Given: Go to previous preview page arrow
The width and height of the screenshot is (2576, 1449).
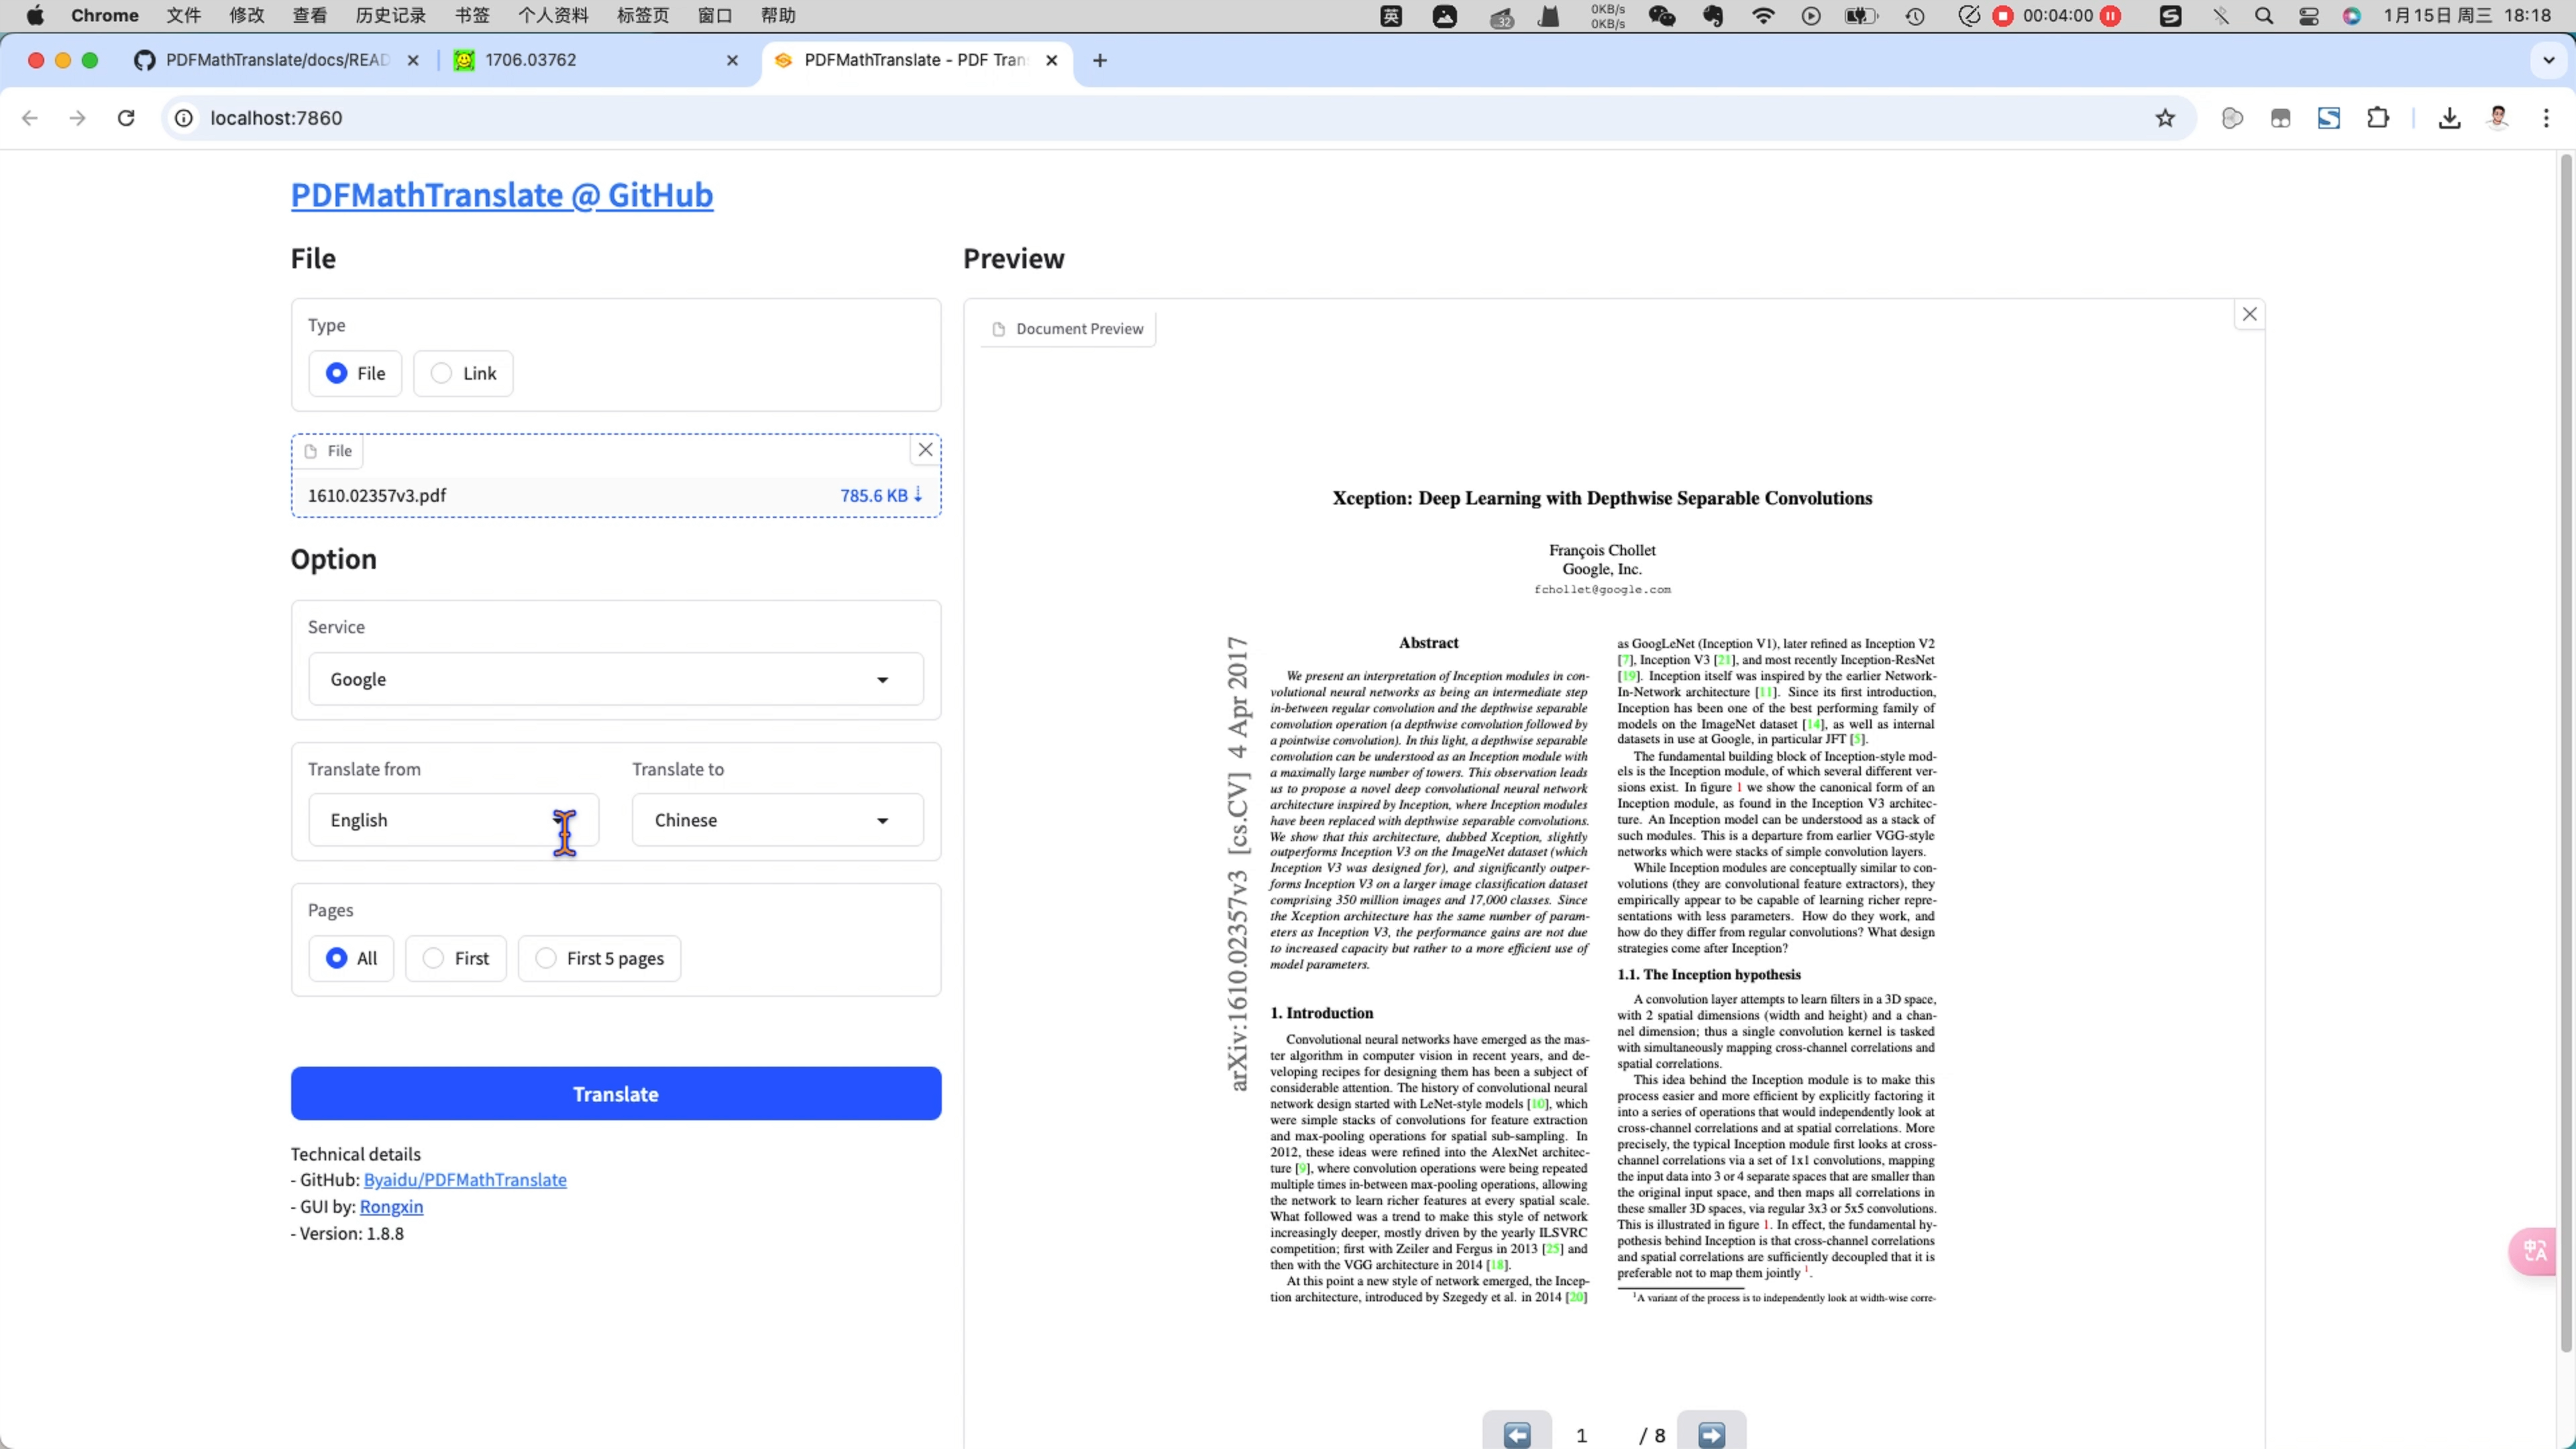Looking at the screenshot, I should pos(1517,1435).
